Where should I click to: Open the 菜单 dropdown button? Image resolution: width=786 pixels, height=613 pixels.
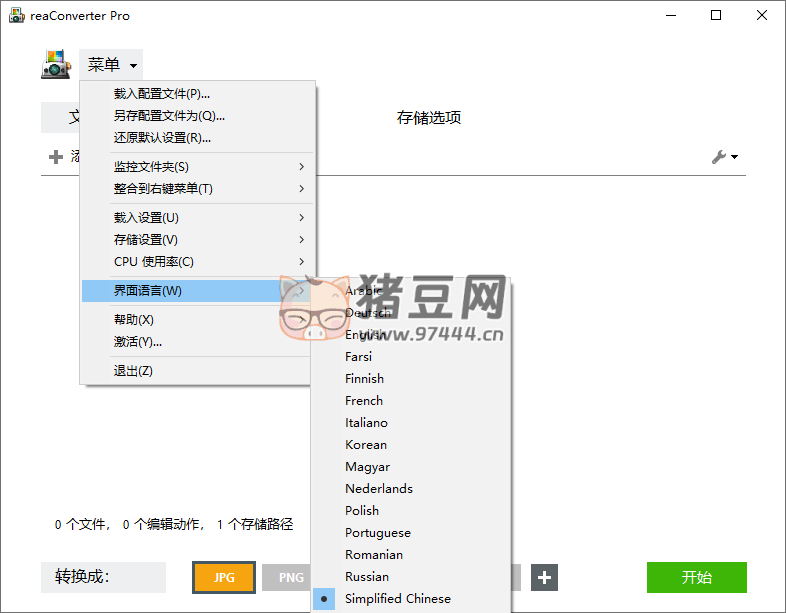tap(111, 65)
